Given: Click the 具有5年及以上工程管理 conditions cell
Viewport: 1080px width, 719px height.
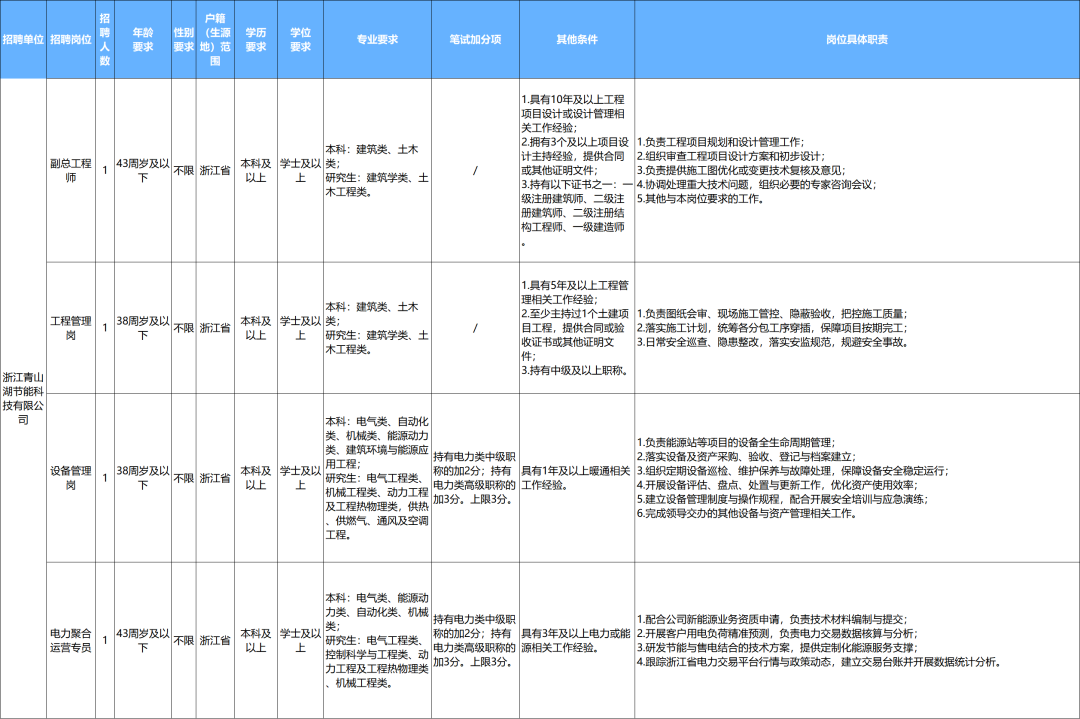Looking at the screenshot, I should [x=577, y=328].
